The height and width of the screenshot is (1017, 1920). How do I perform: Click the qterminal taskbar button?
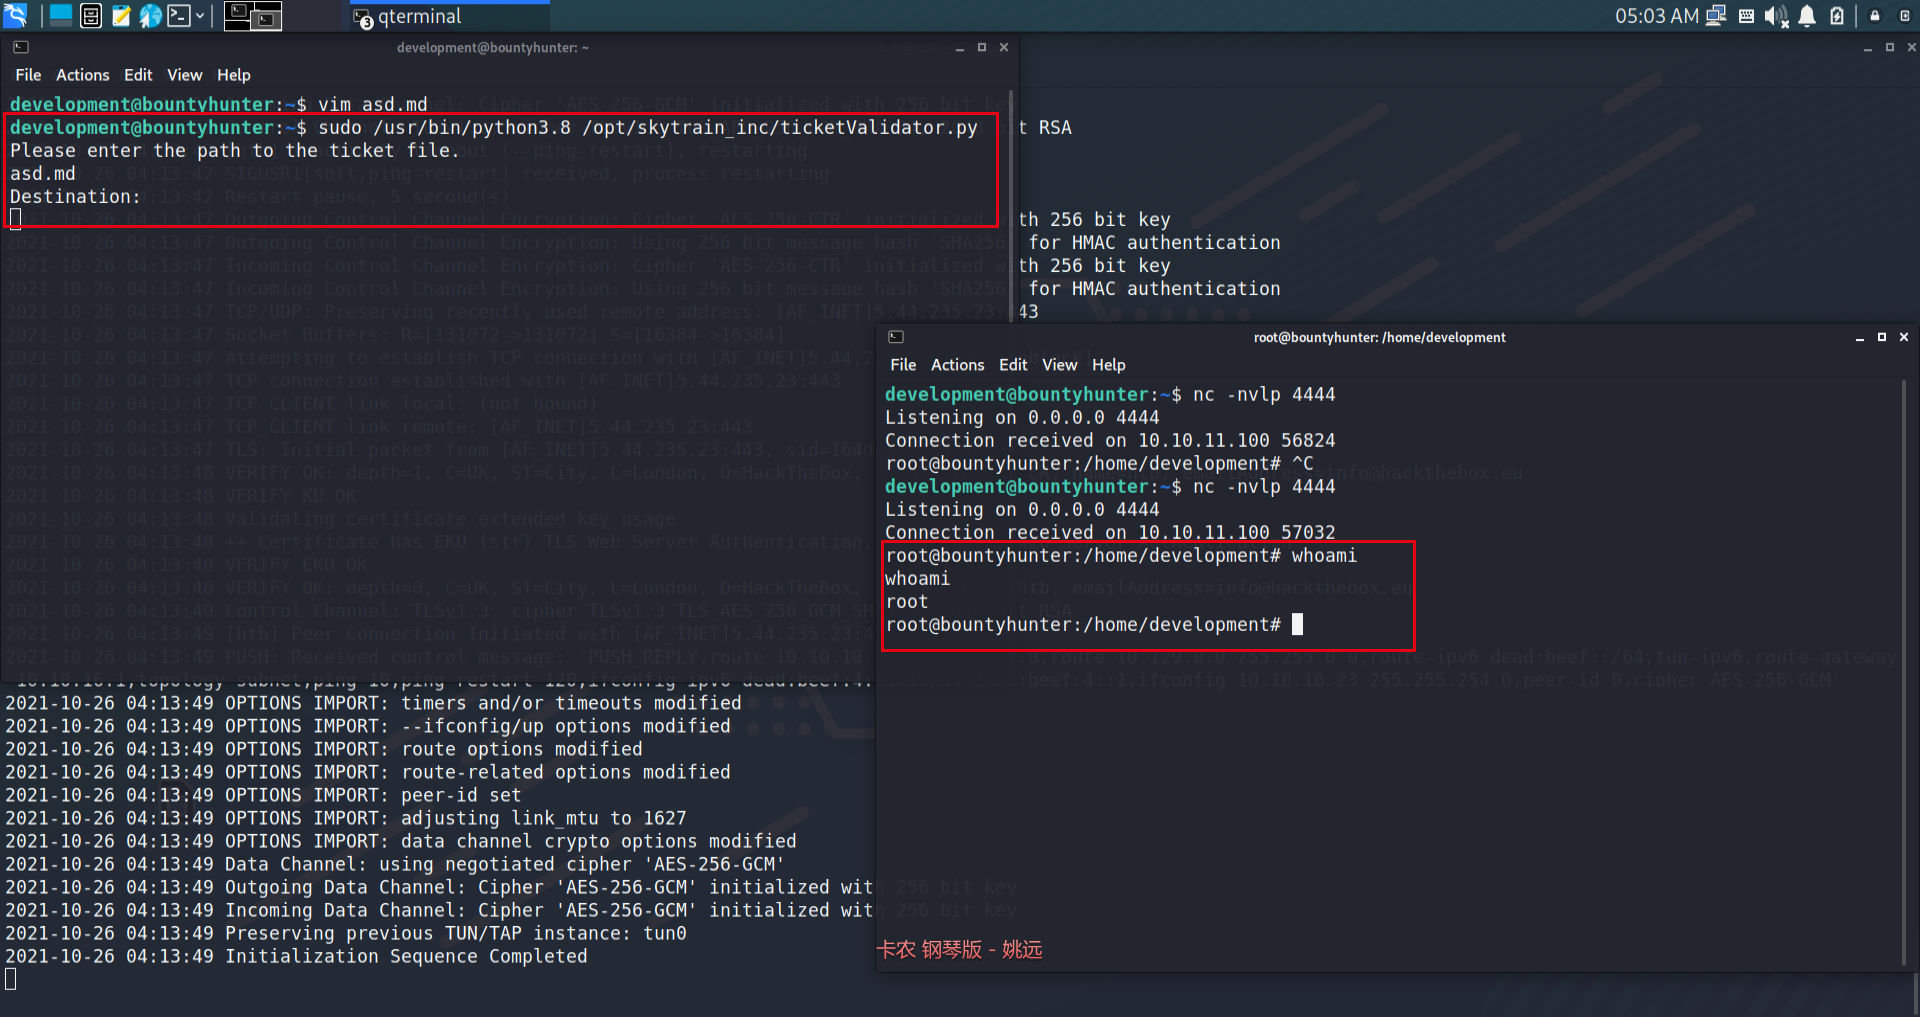(448, 16)
